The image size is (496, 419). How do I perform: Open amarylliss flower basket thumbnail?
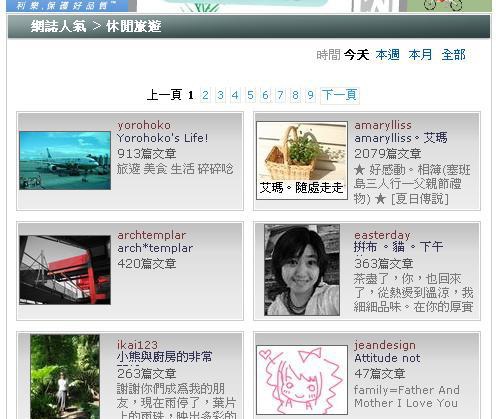tap(302, 160)
